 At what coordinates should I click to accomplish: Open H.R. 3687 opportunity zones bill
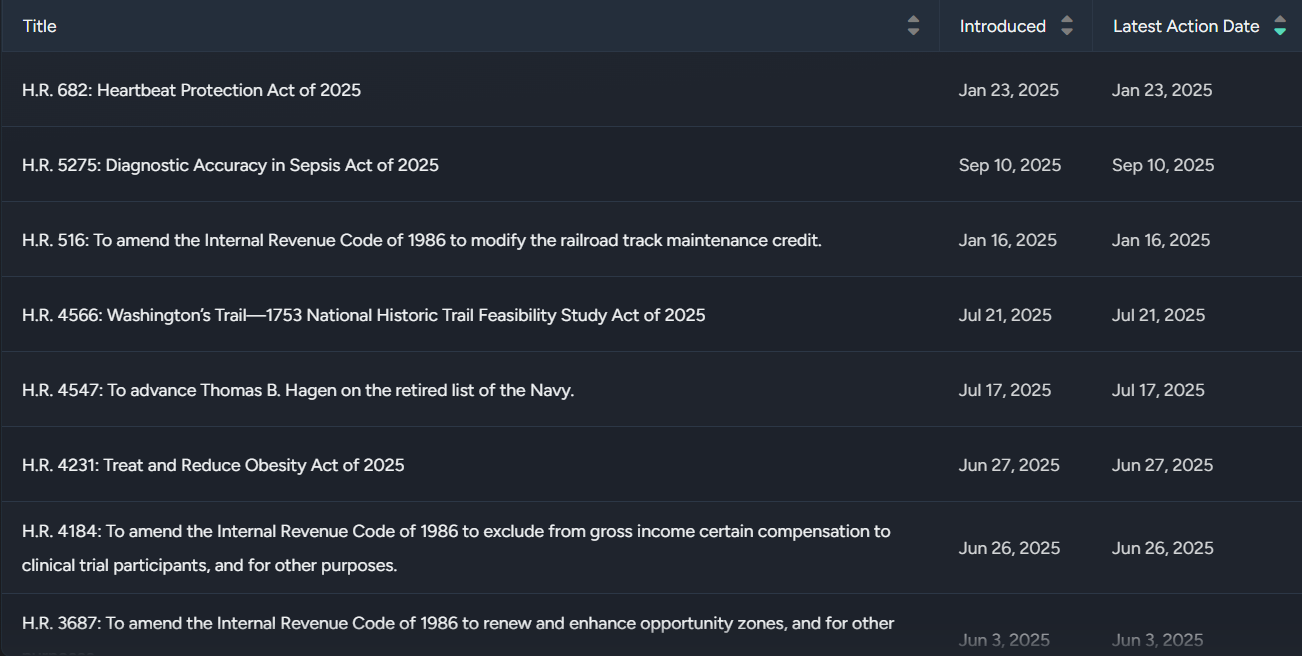457,624
